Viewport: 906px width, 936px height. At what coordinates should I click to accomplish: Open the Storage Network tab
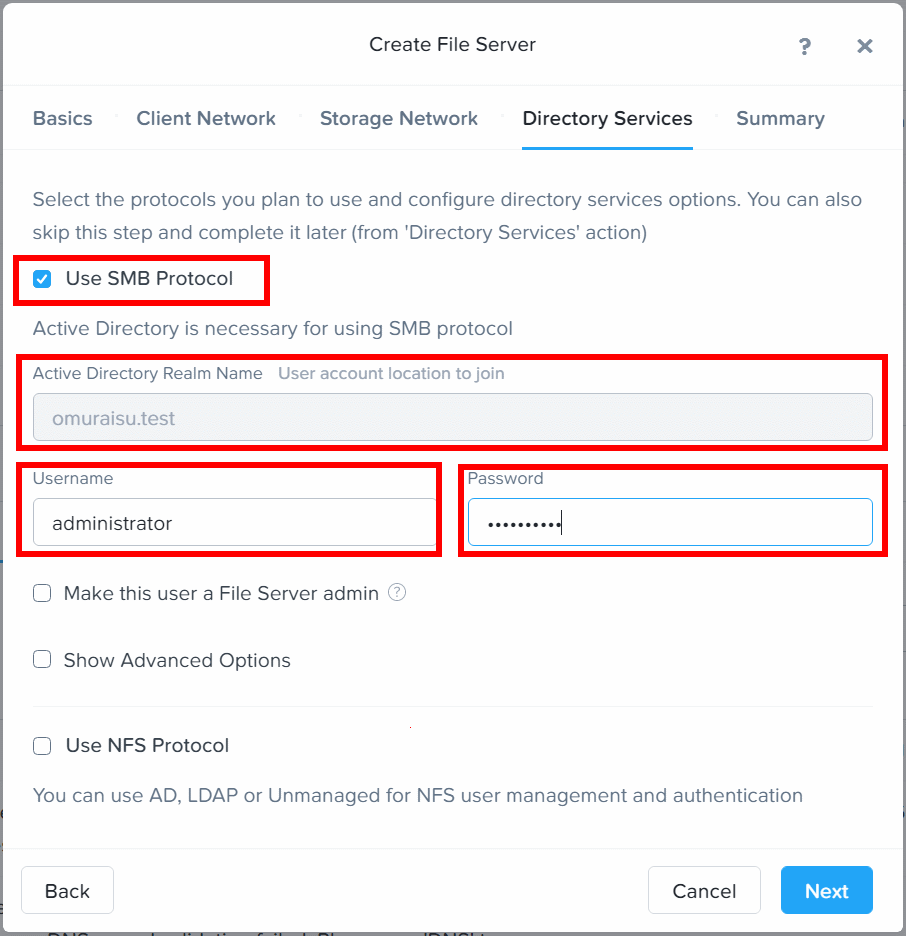[x=399, y=118]
